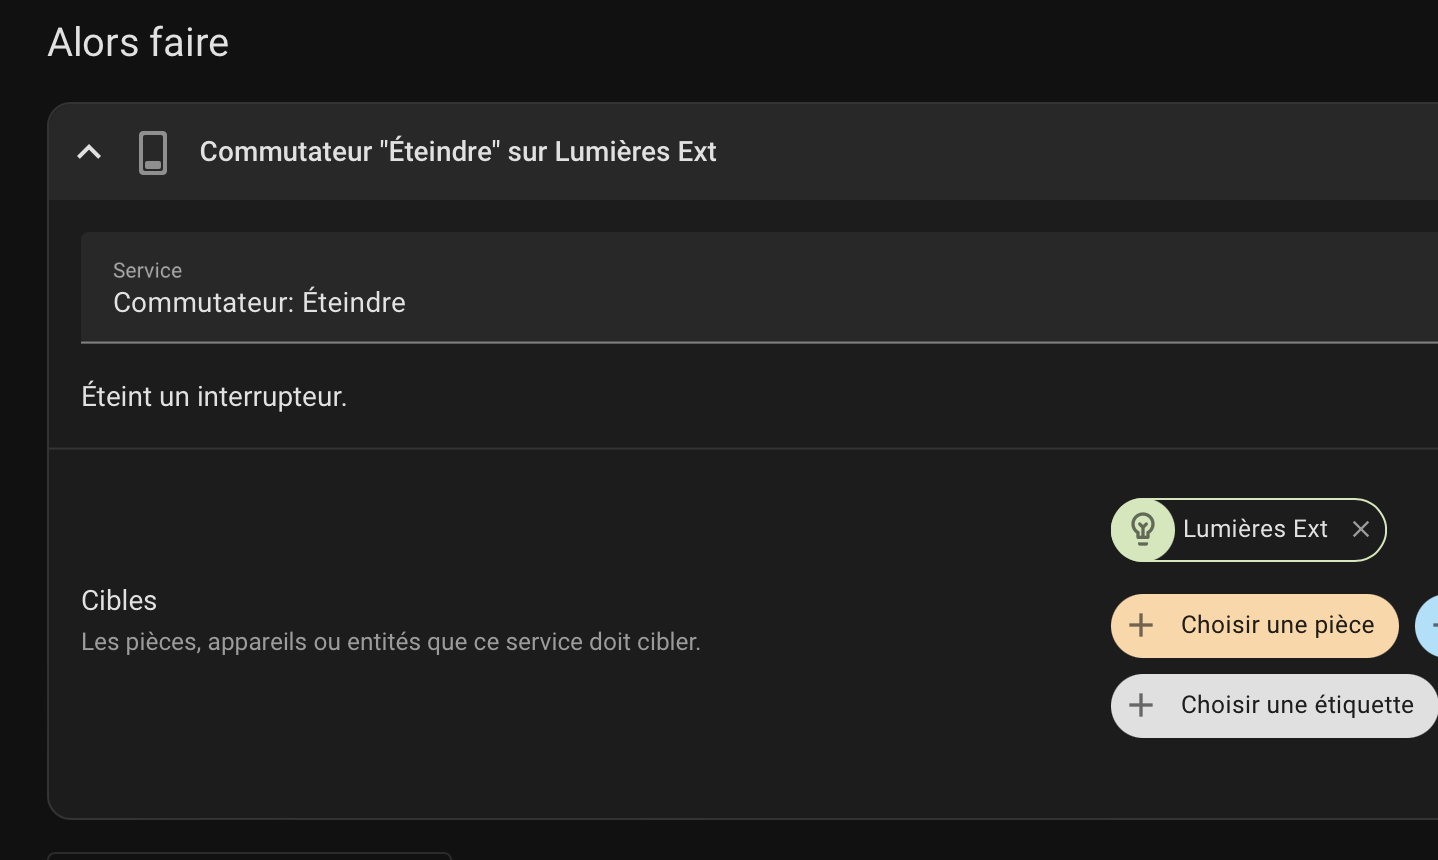Open Choisir une étiquette label picker
1438x860 pixels.
point(1274,706)
